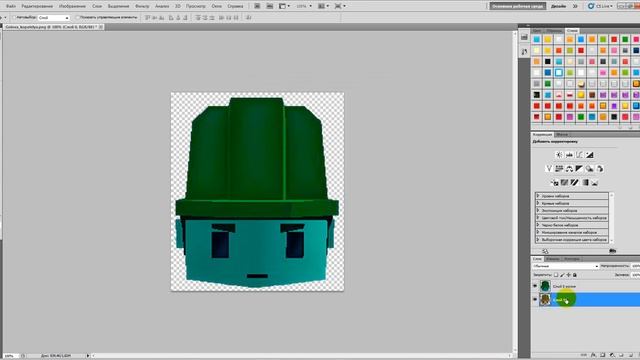Image resolution: width=640 pixels, height=360 pixels.
Task: Add a Color Balance adjustment layer
Action: (569, 169)
